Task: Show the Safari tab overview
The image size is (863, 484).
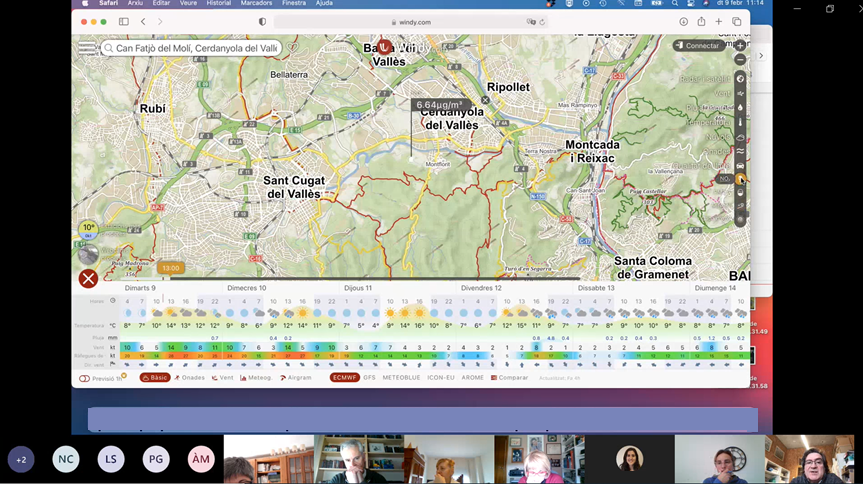Action: (736, 21)
